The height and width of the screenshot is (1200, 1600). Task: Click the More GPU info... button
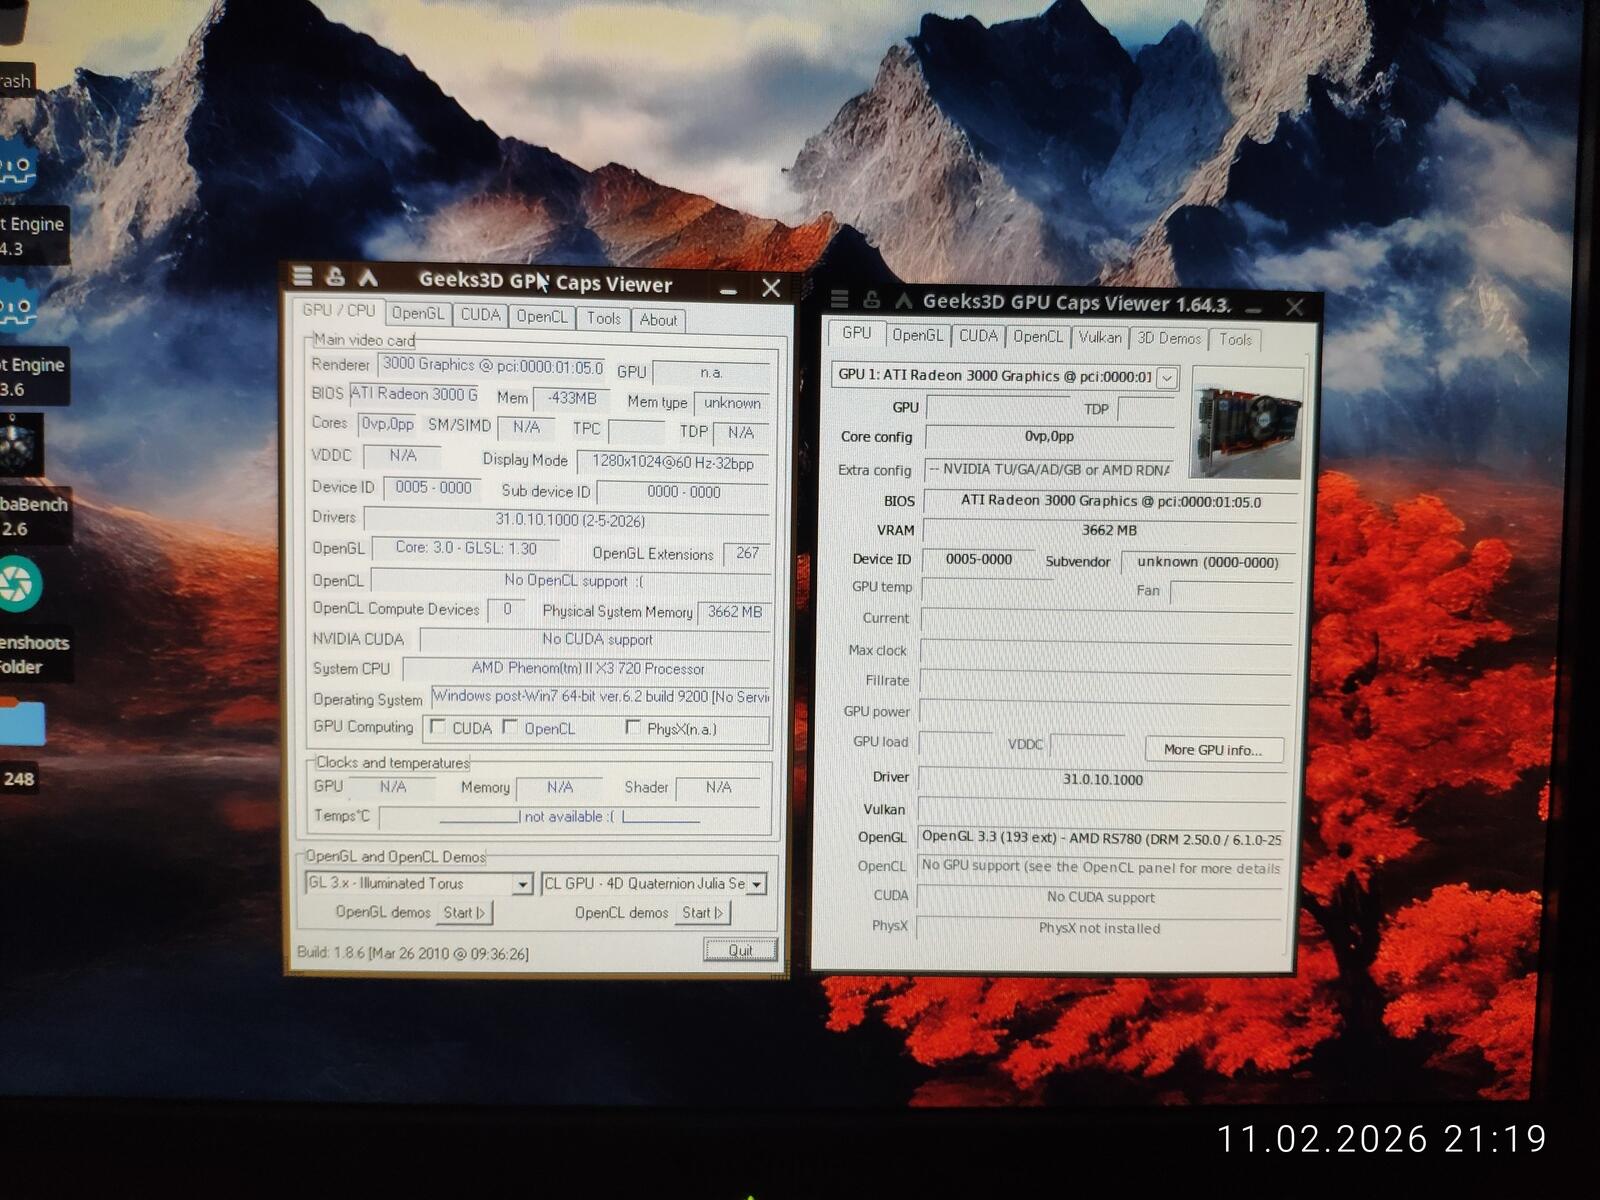point(1213,750)
